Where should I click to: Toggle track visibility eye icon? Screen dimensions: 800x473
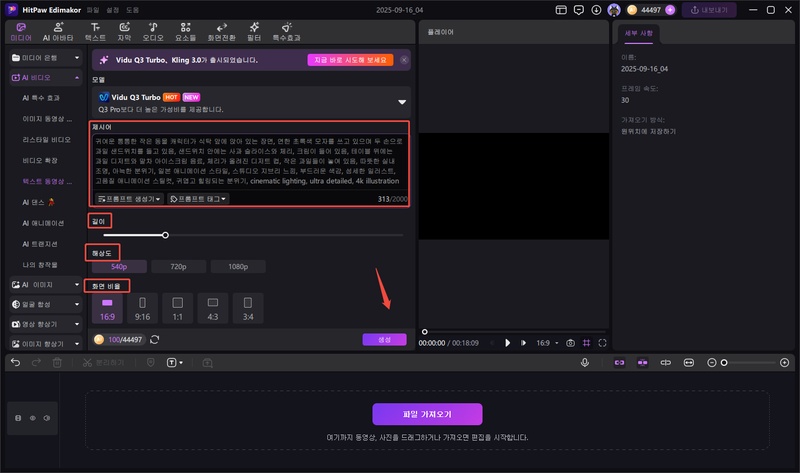33,418
